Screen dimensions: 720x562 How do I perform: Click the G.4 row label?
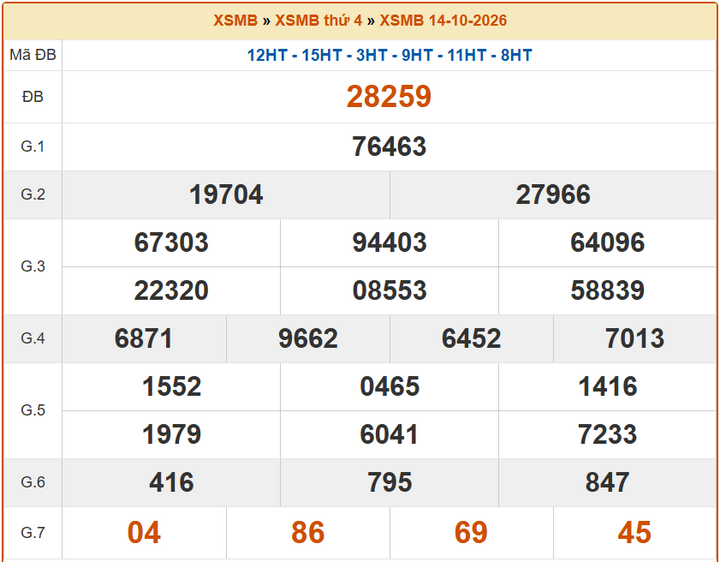(33, 339)
